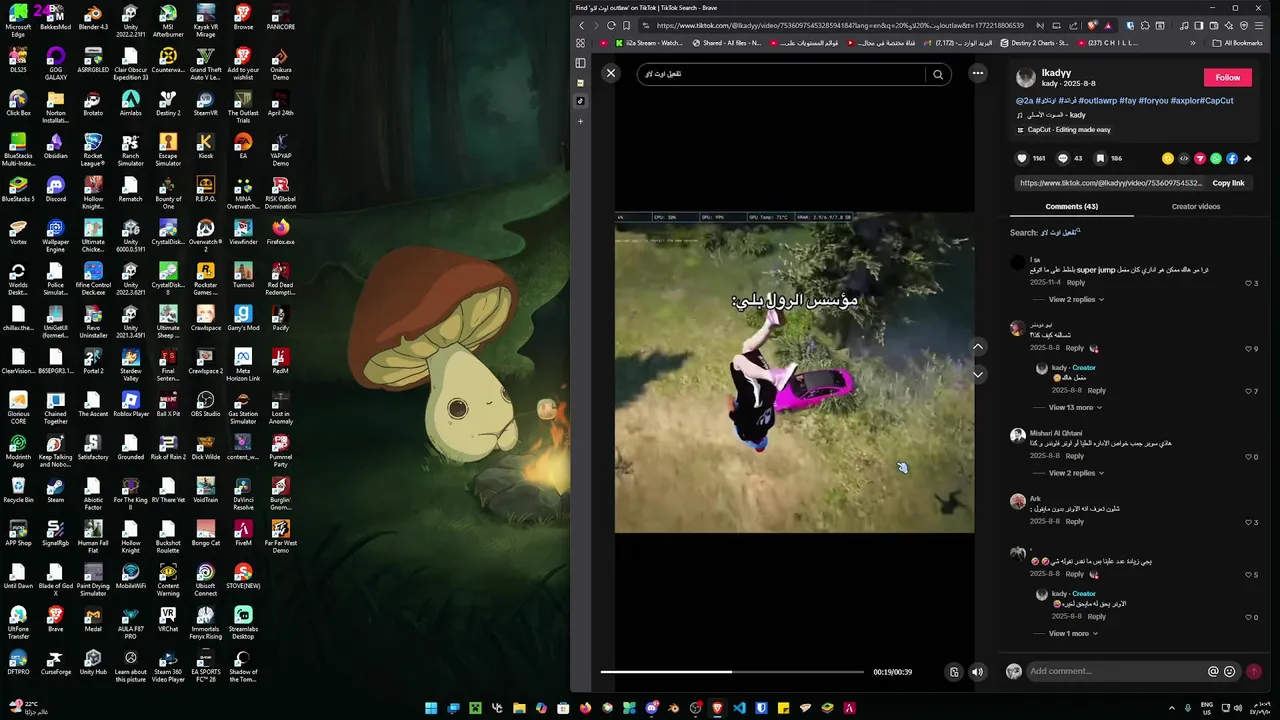Like Mishari Al Qhtani's comment
The width and height of the screenshot is (1280, 720).
coord(1248,456)
